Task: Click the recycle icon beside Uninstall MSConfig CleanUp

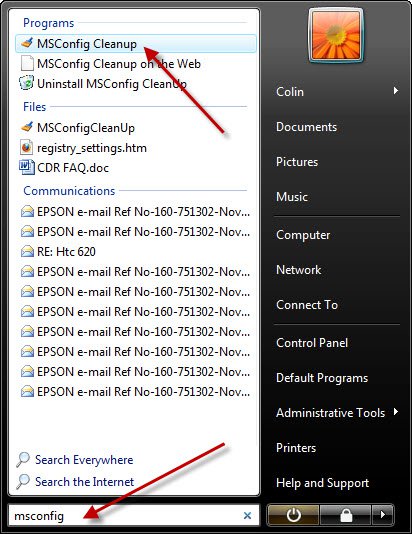Action: pyautogui.click(x=27, y=83)
